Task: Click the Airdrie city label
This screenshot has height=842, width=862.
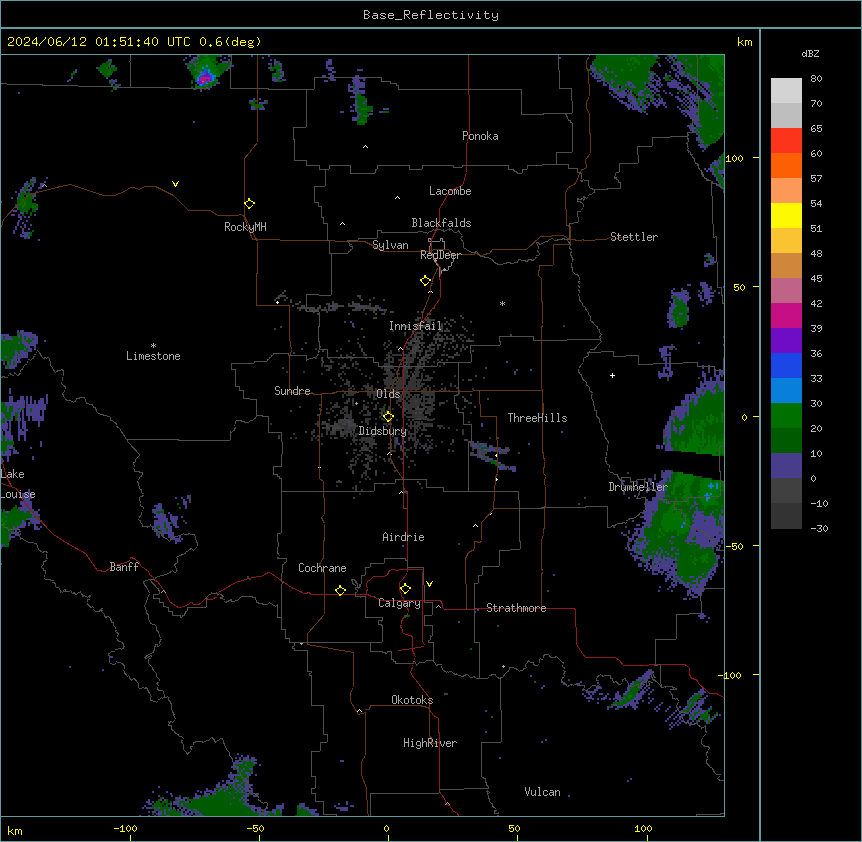Action: click(x=403, y=537)
